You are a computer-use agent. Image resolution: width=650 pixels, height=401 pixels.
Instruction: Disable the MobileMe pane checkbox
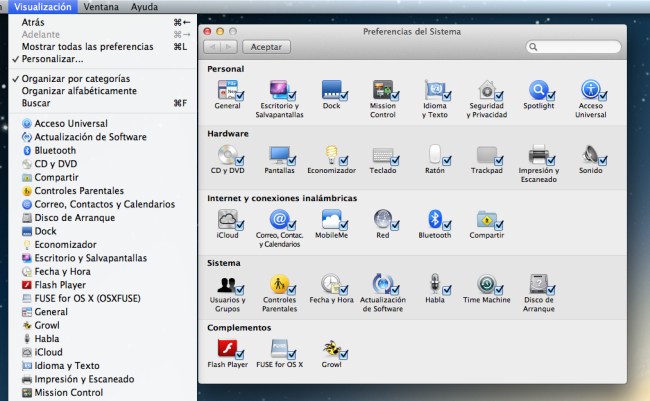click(x=343, y=226)
